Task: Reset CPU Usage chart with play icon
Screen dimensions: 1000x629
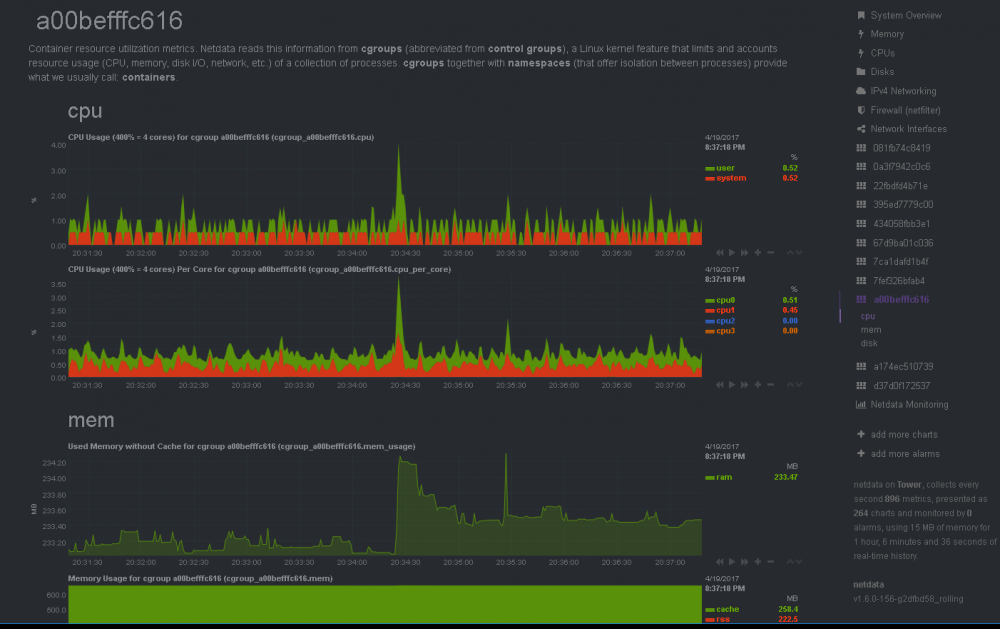Action: tap(732, 253)
